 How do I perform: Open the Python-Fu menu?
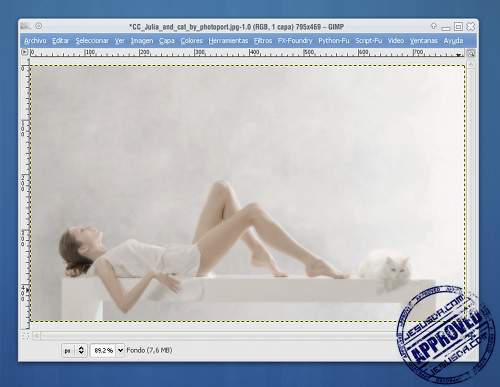point(334,41)
